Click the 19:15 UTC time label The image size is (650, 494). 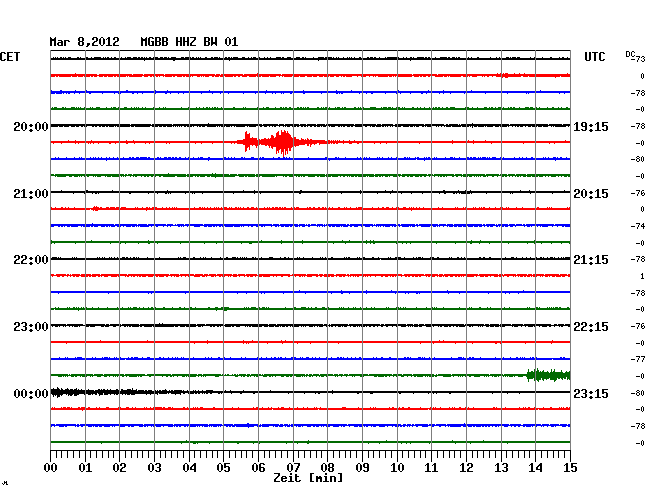tap(591, 126)
